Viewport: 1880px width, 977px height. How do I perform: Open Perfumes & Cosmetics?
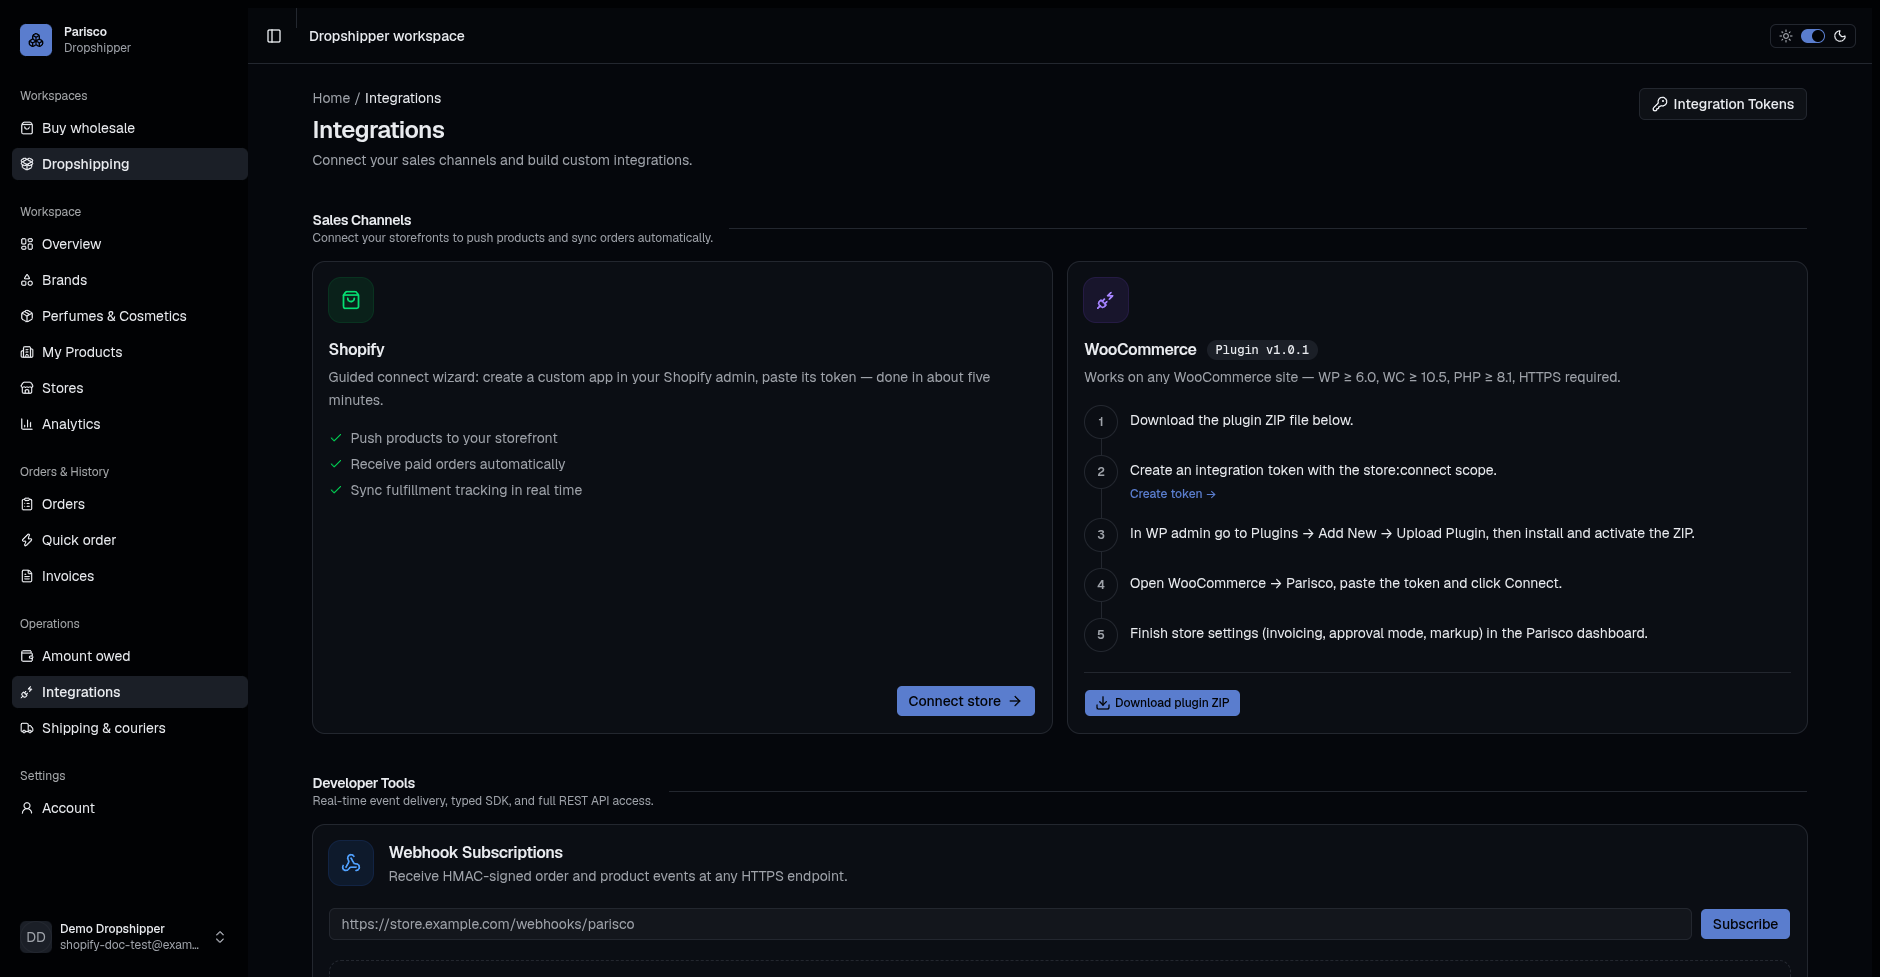pos(130,316)
